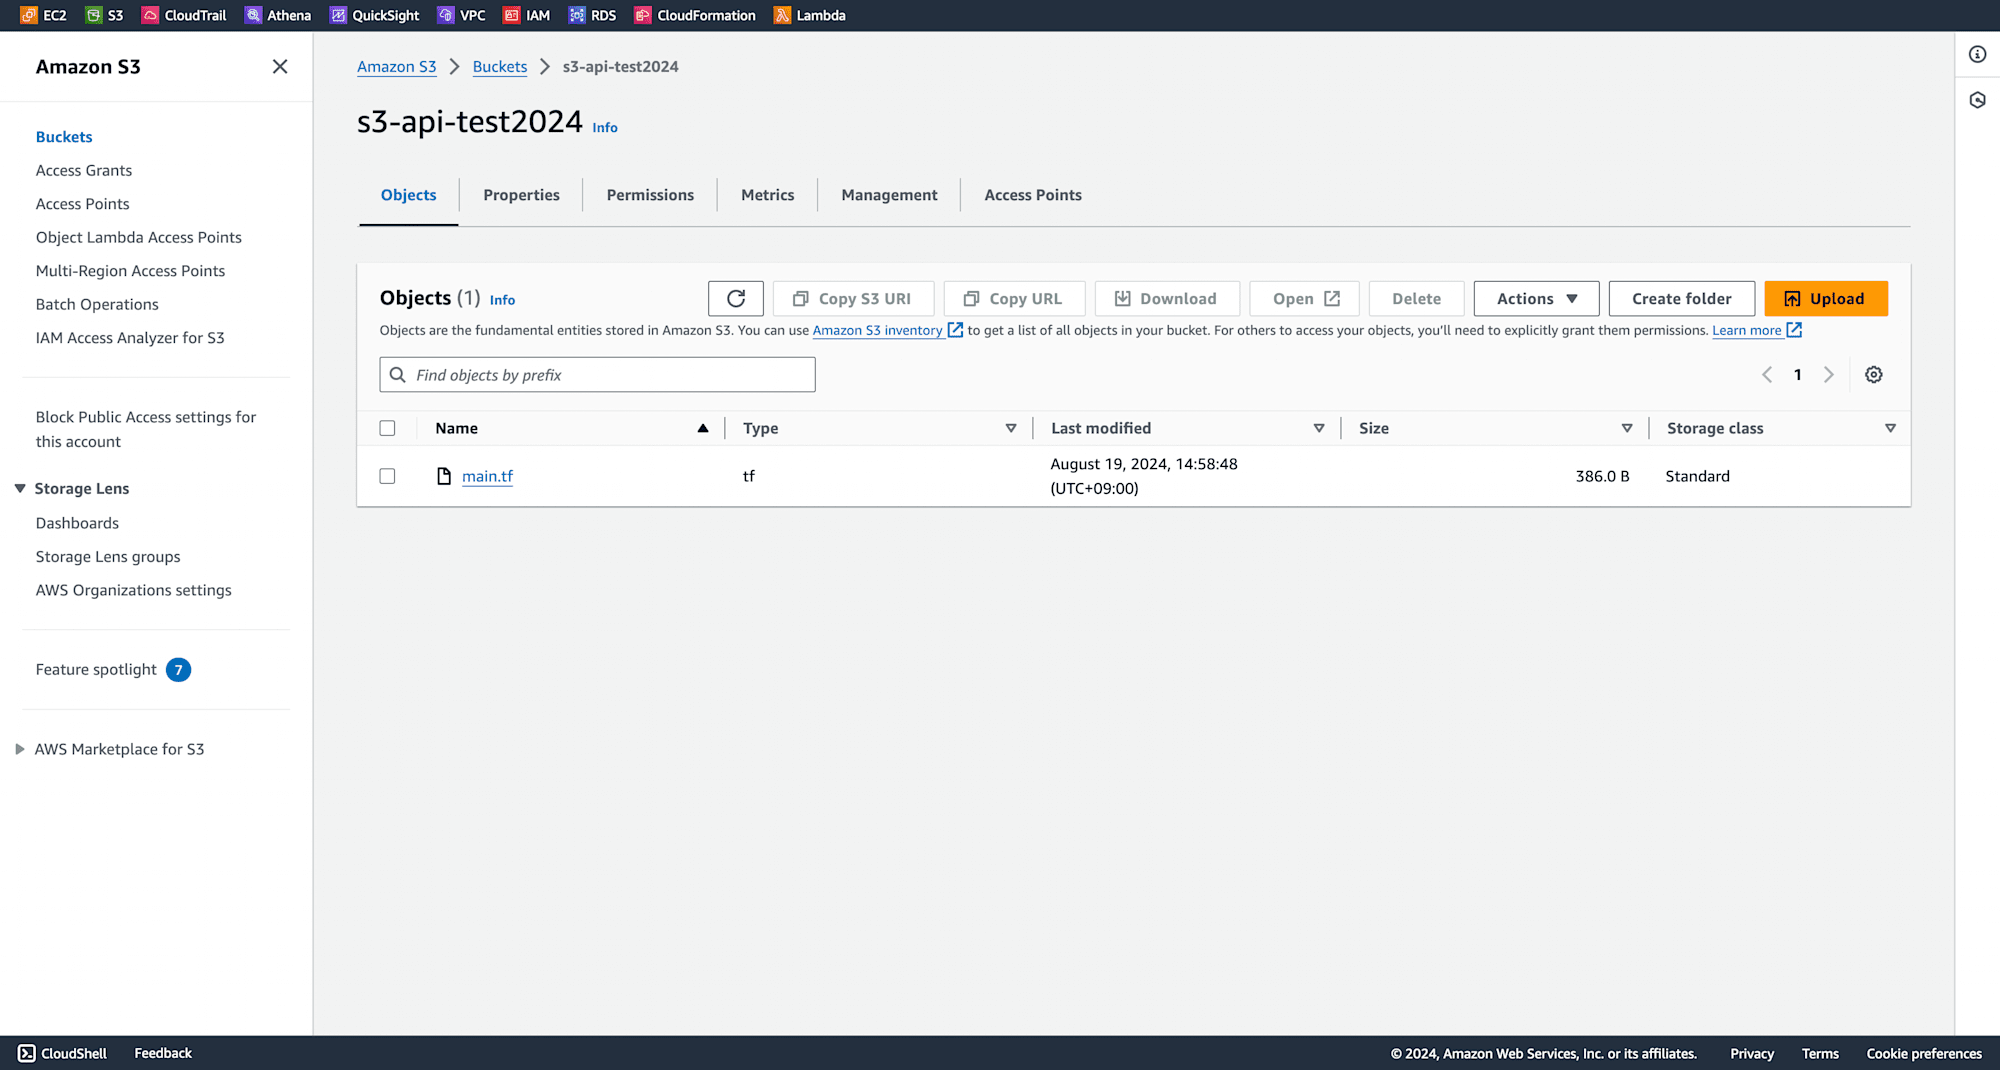Open IAM service shortcut icon
Viewport: 2000px width, 1070px height.
coord(512,15)
